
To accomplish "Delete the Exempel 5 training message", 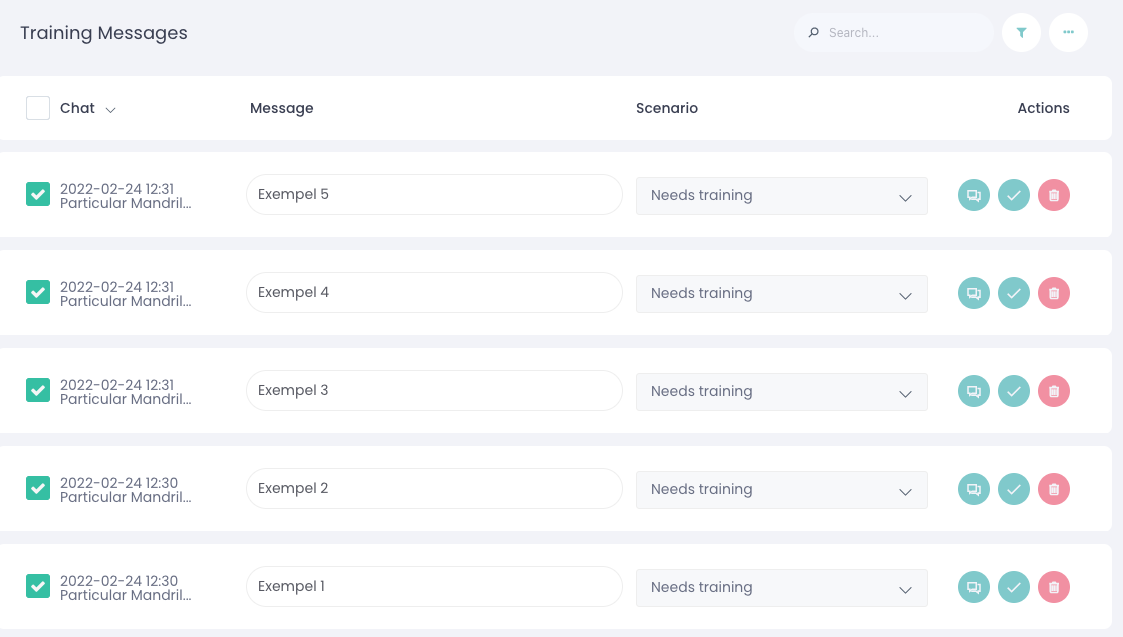I will click(1054, 195).
